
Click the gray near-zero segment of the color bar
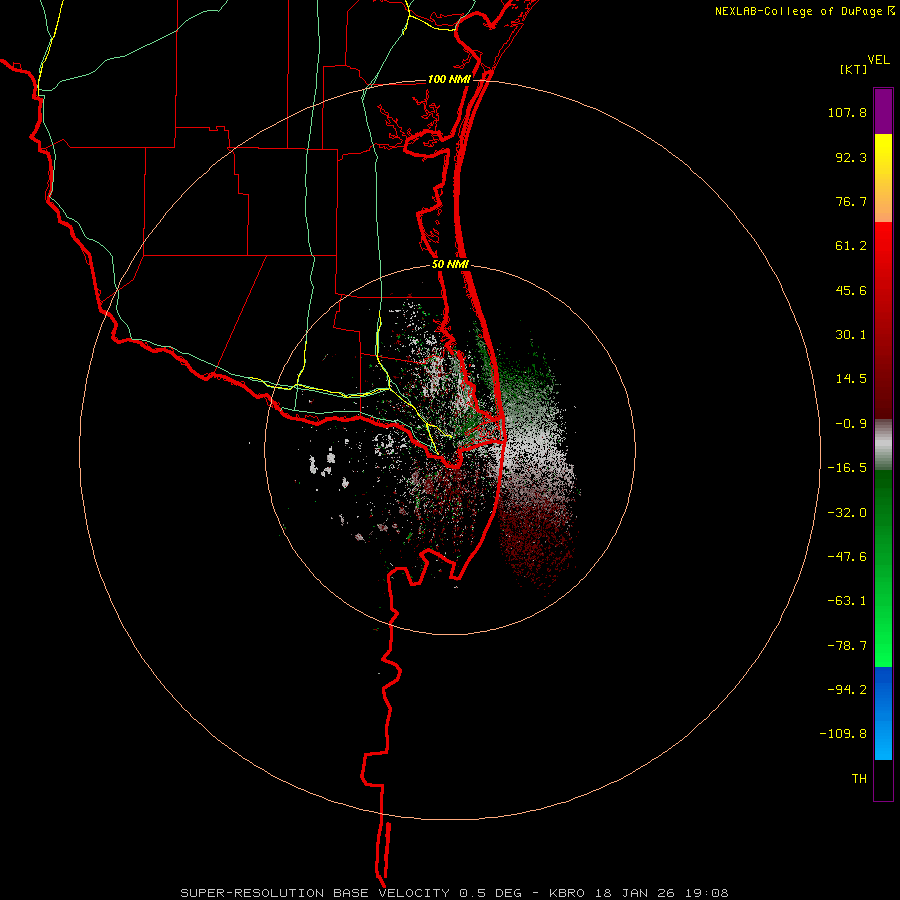click(883, 445)
